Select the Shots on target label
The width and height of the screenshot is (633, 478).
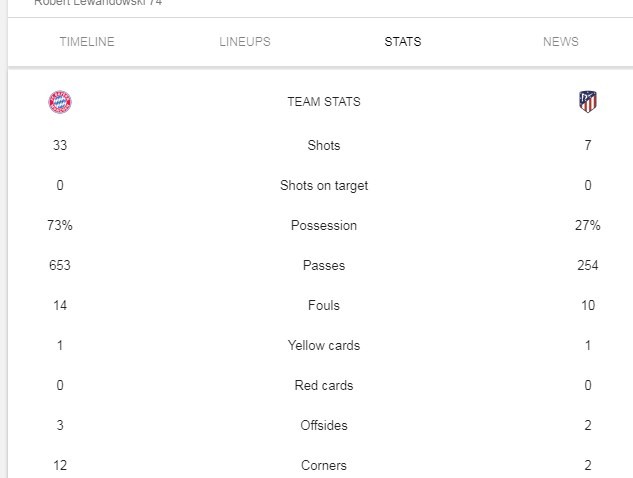click(x=324, y=186)
